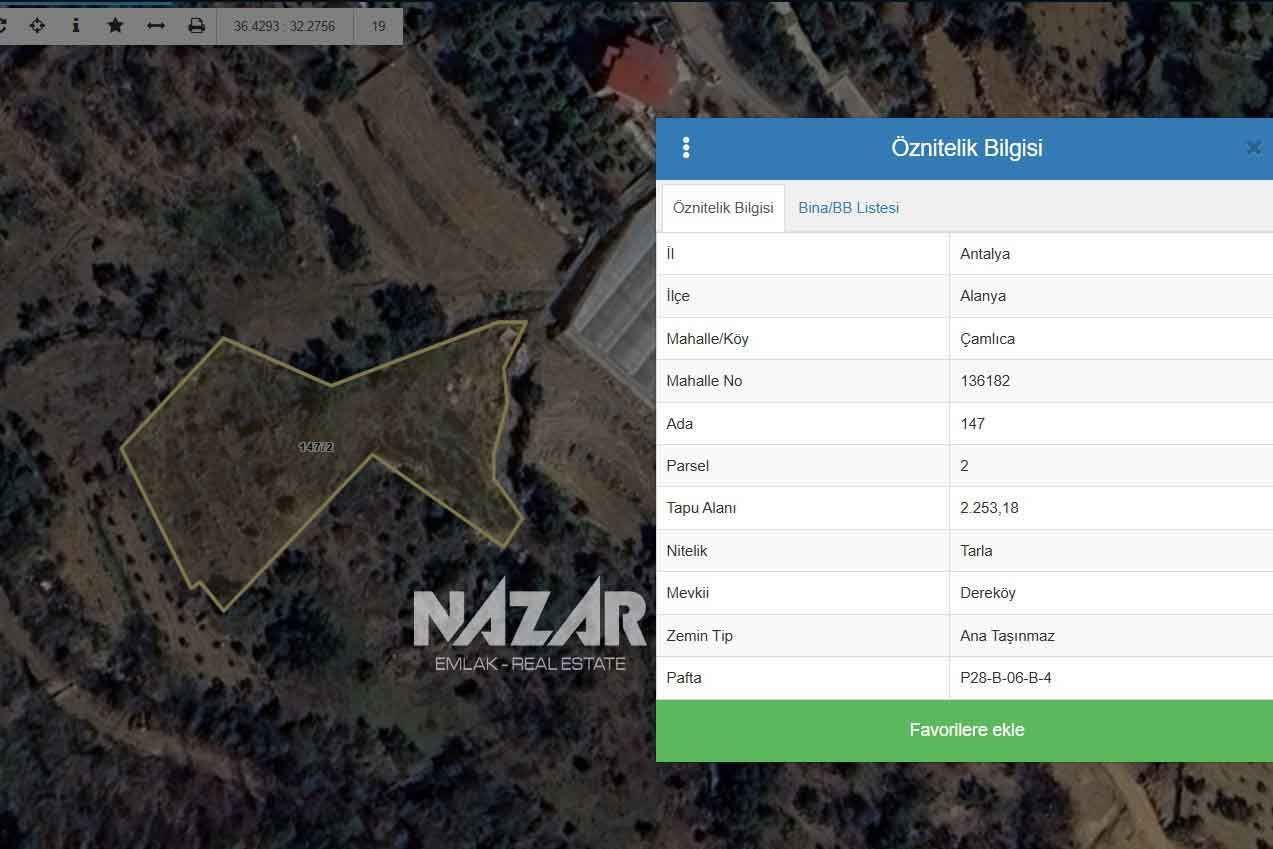Click the 147/2 parcel label on map
The image size is (1273, 849).
[x=316, y=447]
